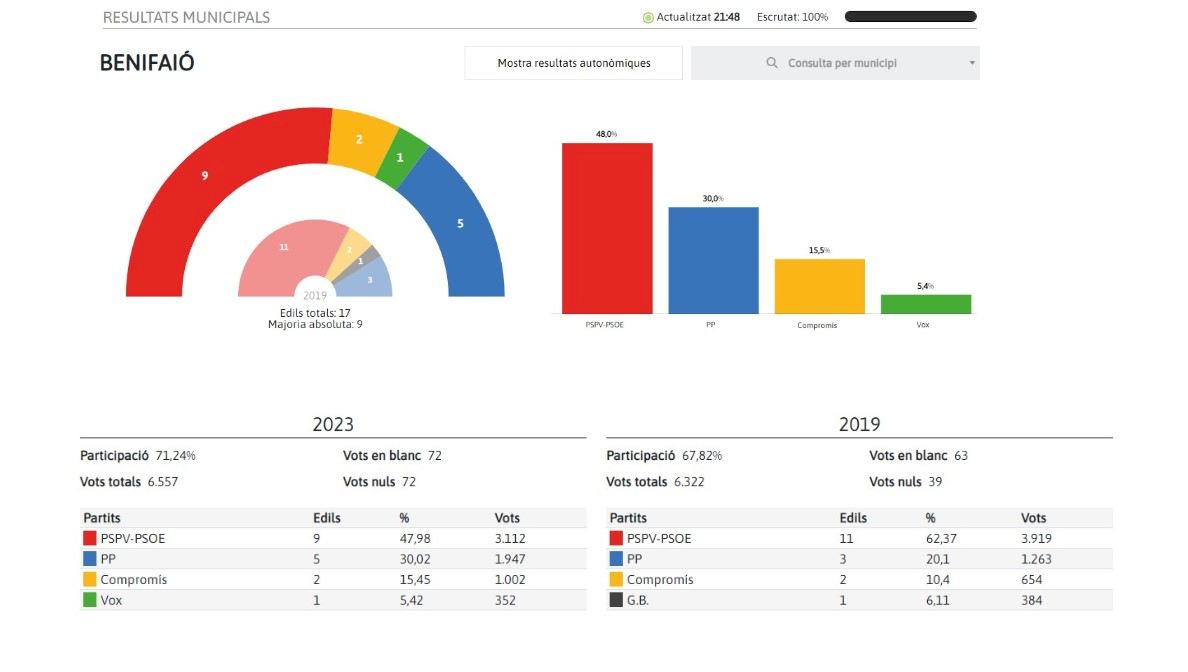The image size is (1188, 672).
Task: Click the search magnifier icon
Action: pos(771,63)
